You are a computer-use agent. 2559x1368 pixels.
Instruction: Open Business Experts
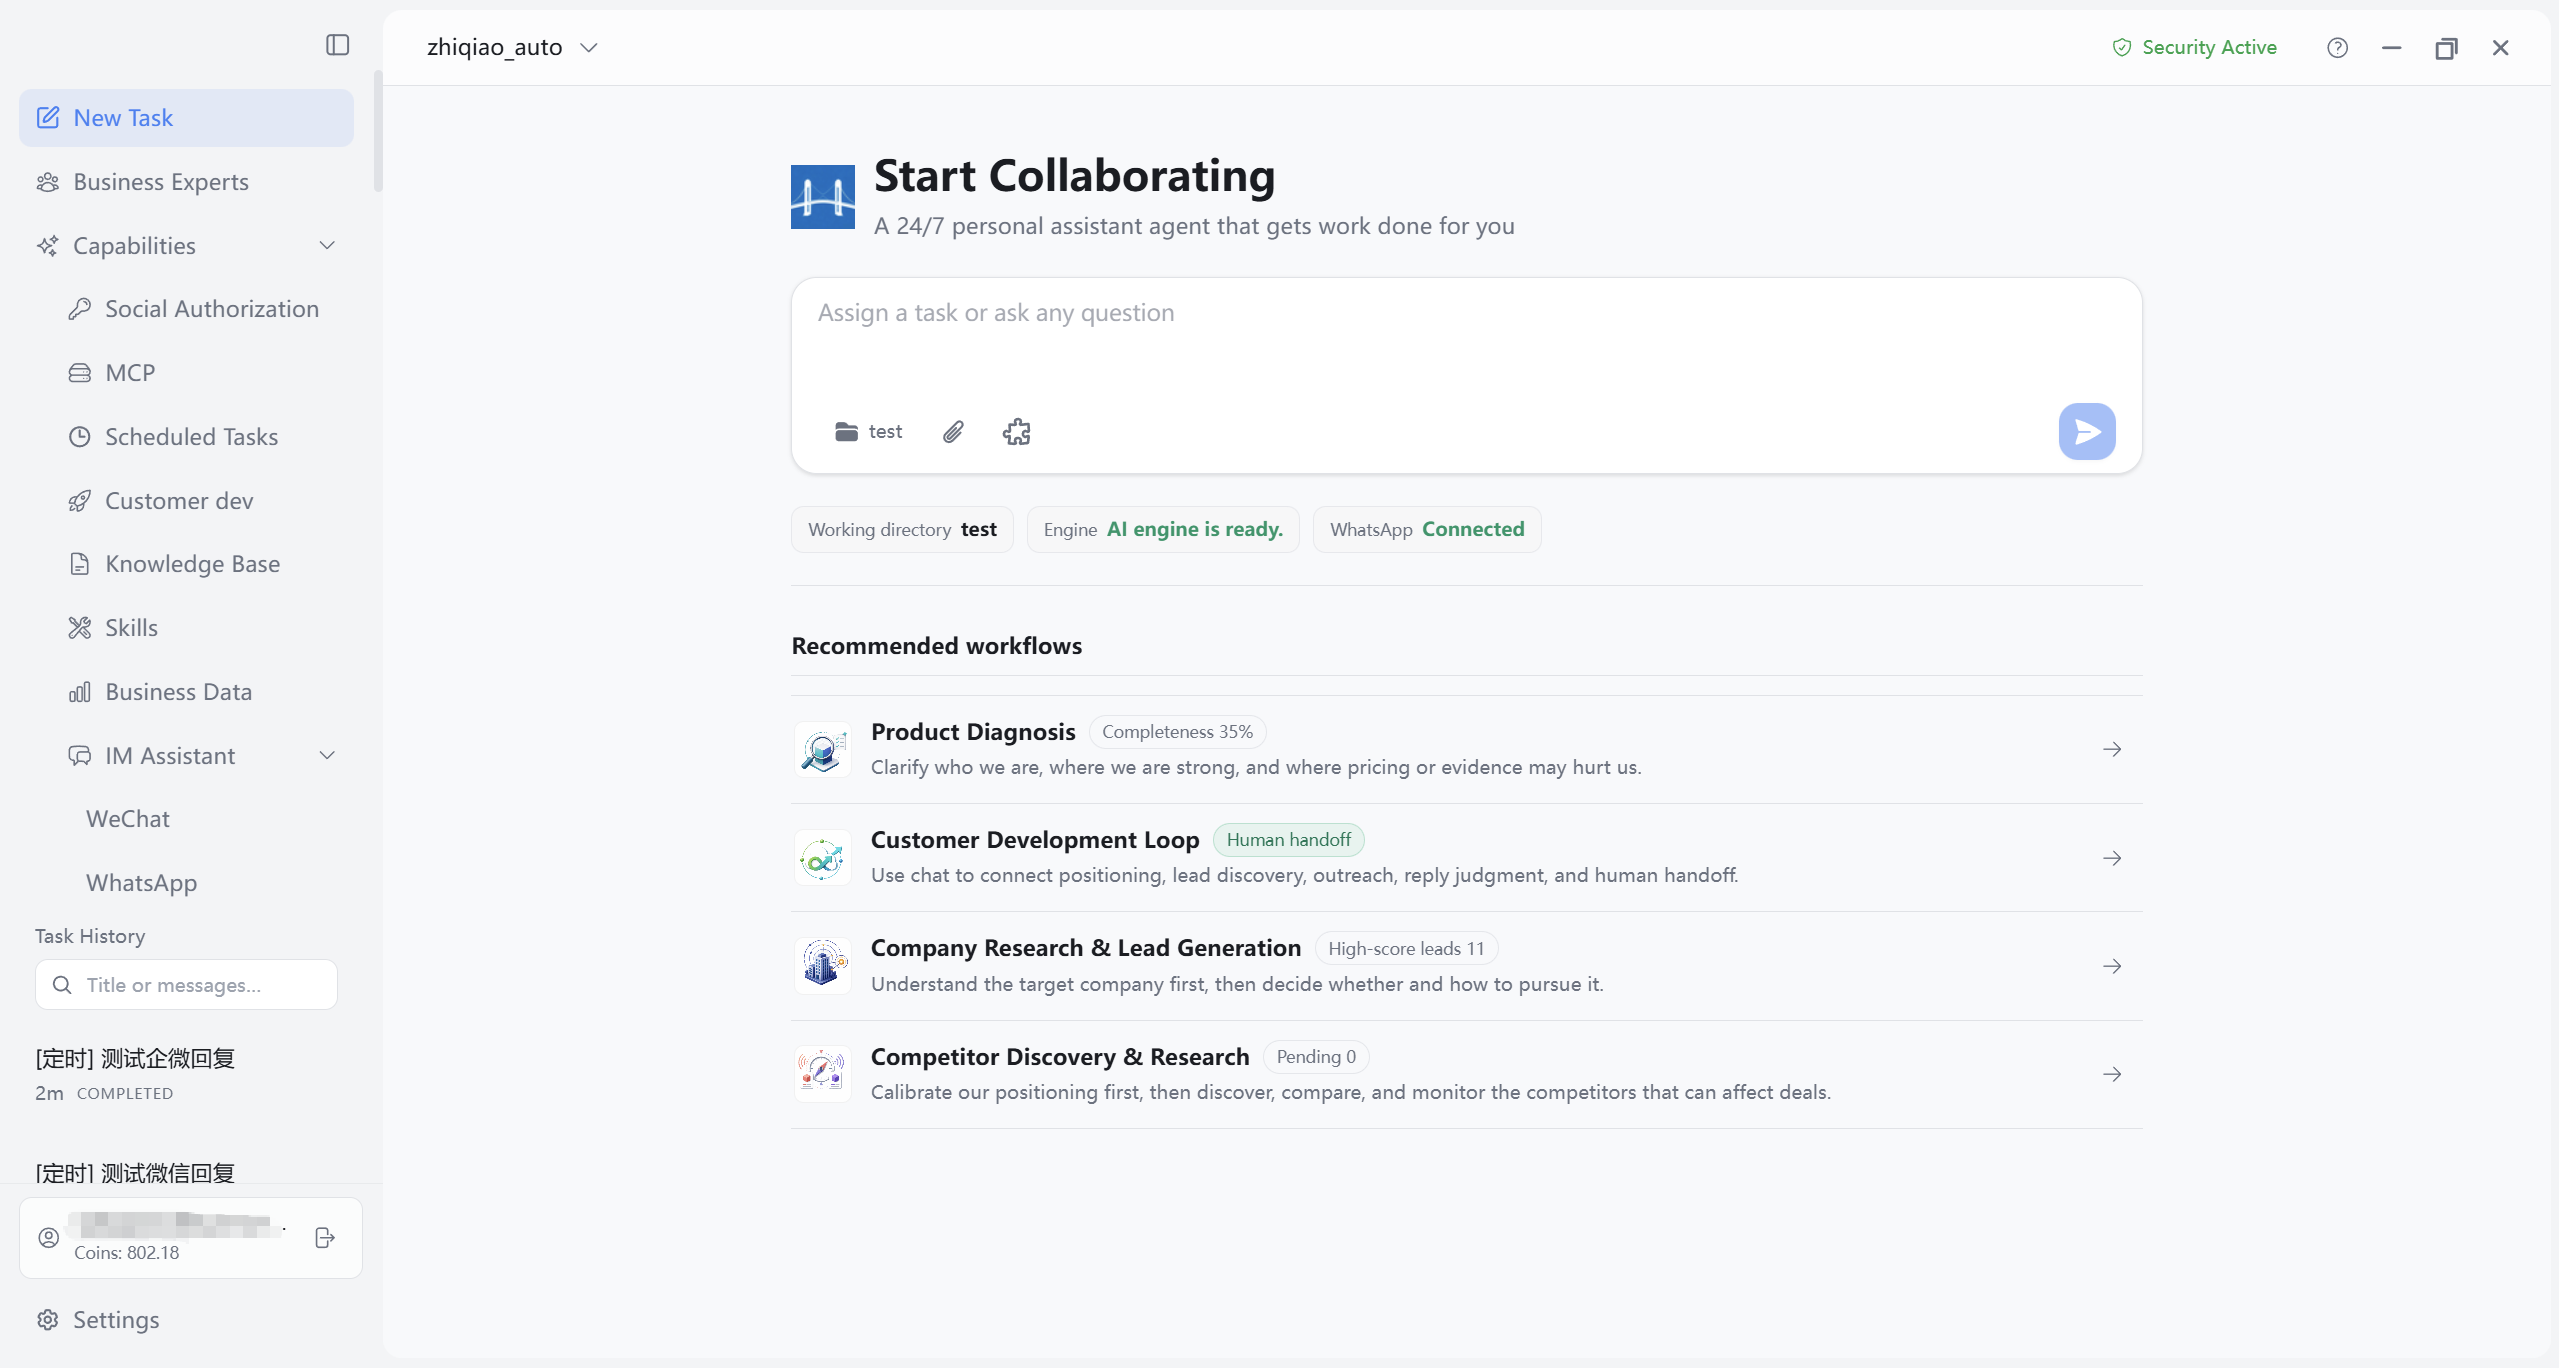[x=186, y=182]
